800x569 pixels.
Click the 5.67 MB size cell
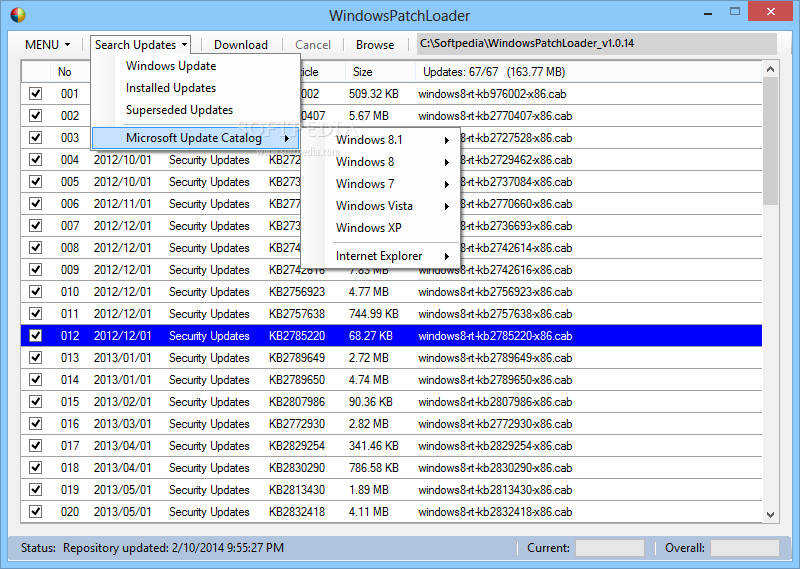368,116
